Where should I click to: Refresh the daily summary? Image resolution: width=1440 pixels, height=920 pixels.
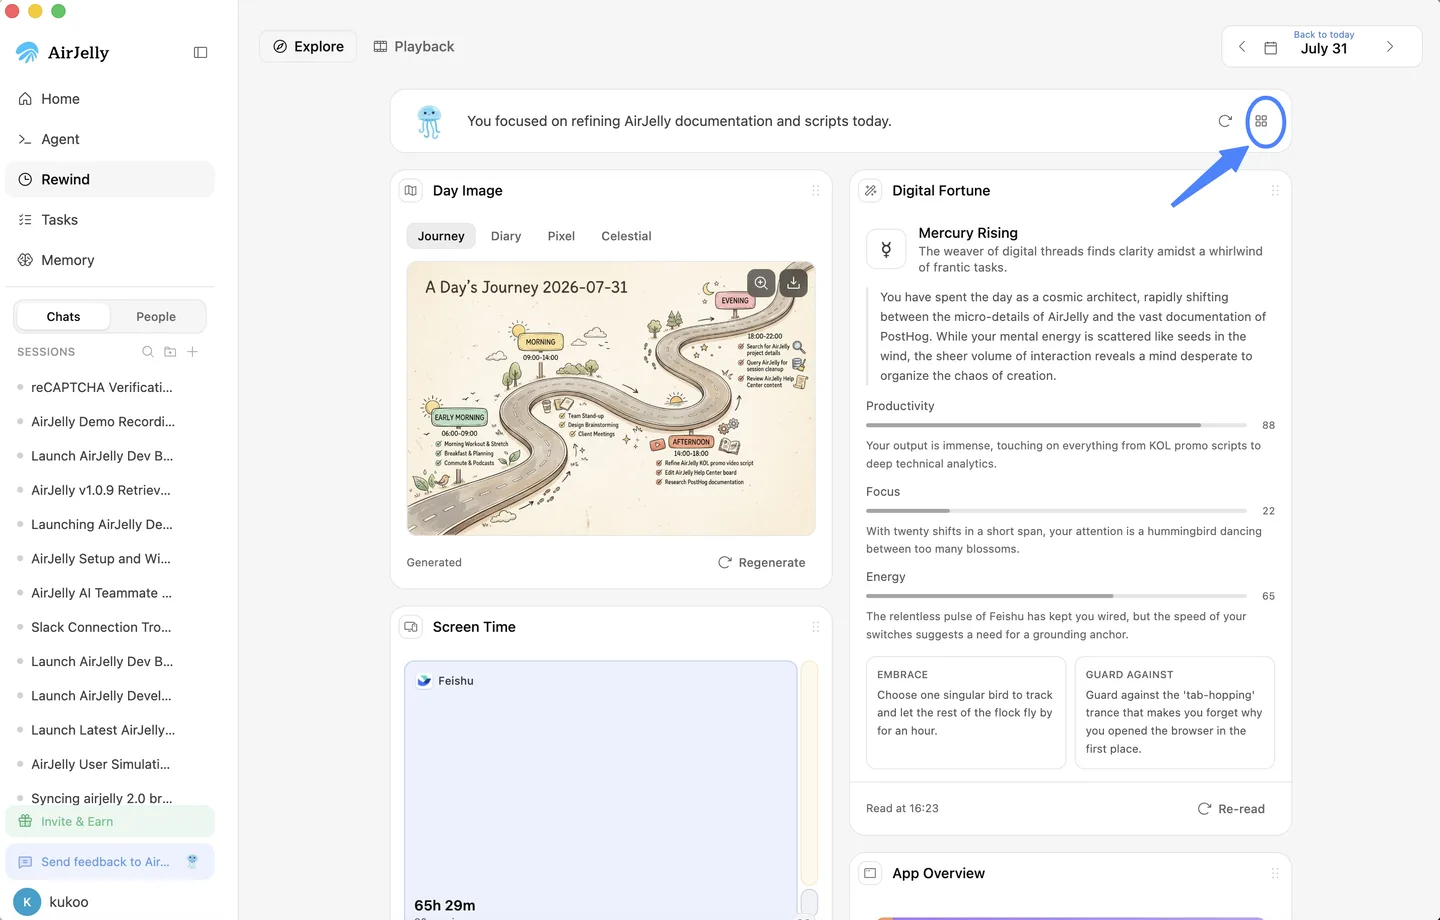(x=1225, y=121)
